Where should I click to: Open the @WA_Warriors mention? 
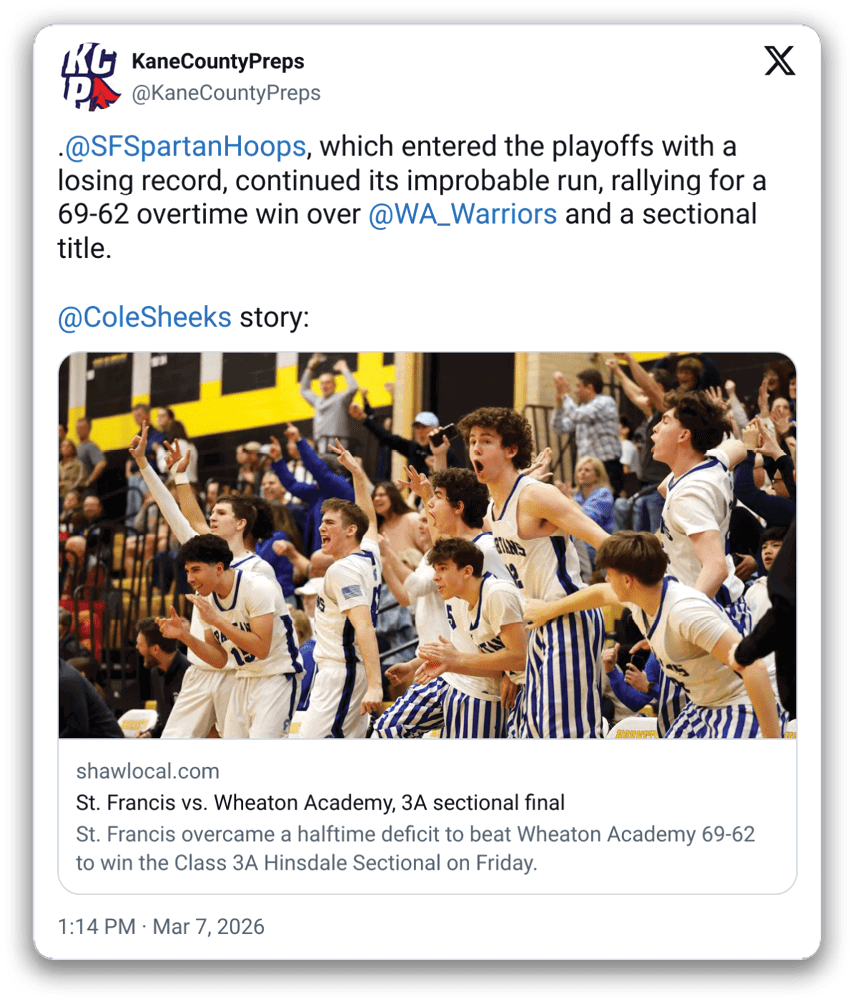click(463, 214)
